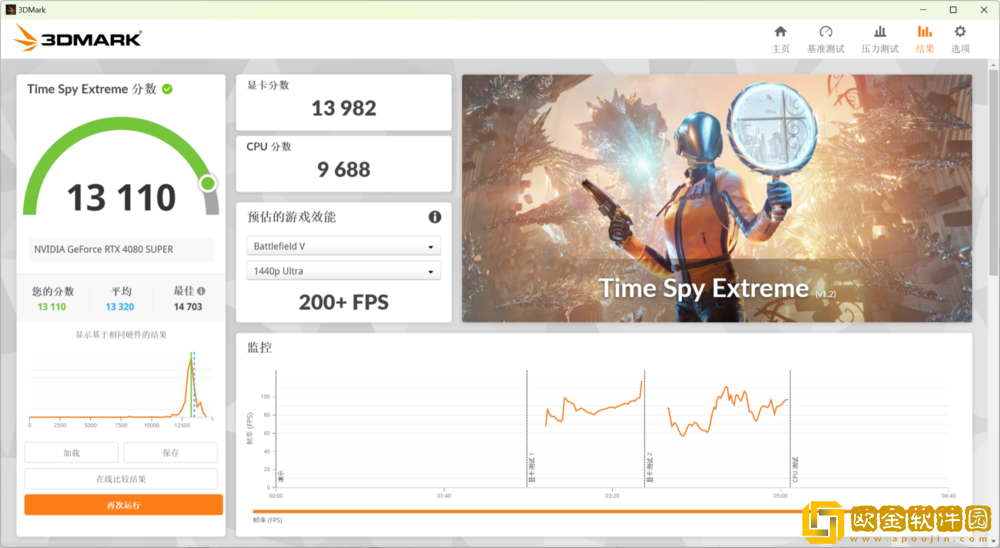
Task: Click the info icon in 预估的游戏效能 panel
Action: tap(435, 217)
